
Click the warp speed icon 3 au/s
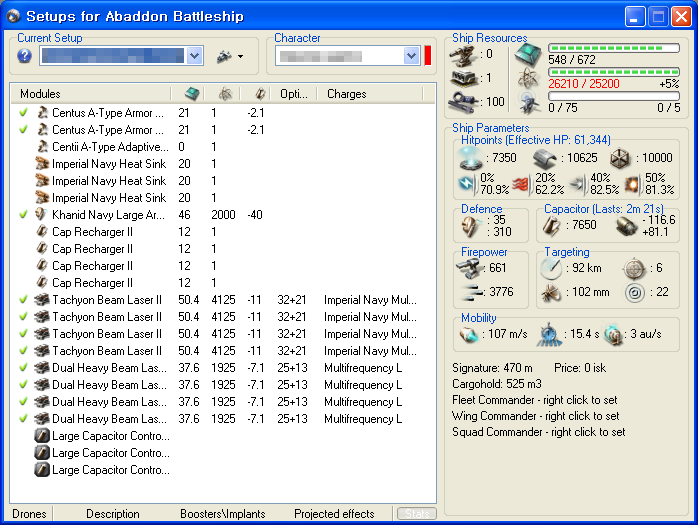(x=614, y=334)
